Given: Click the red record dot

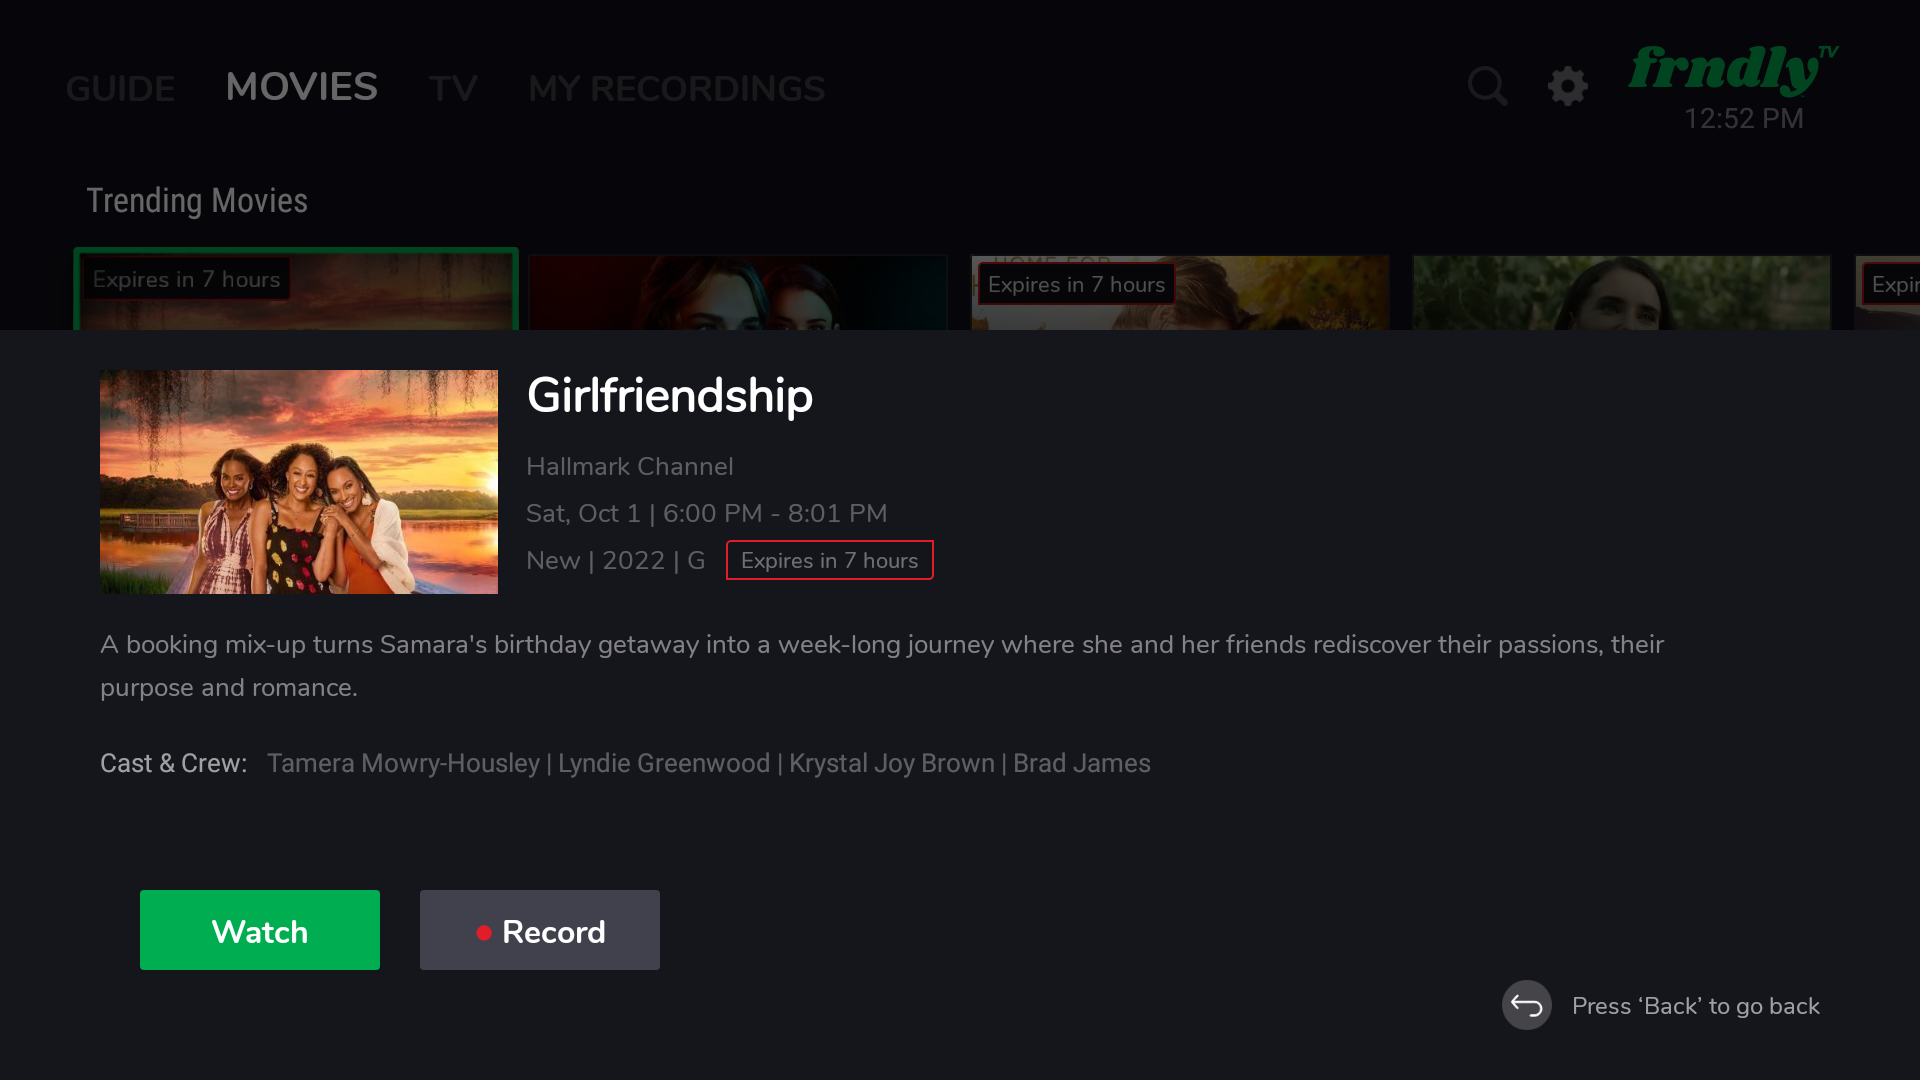Looking at the screenshot, I should pyautogui.click(x=484, y=932).
